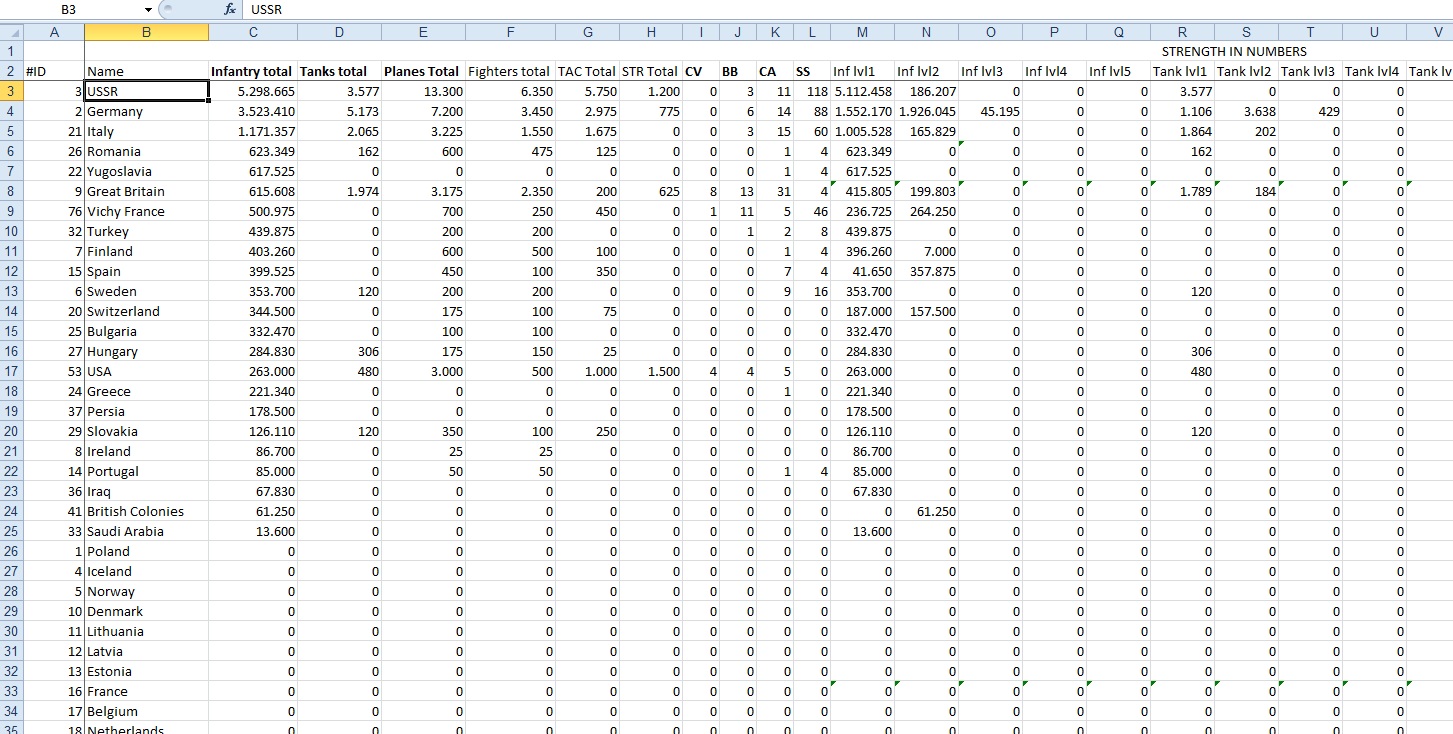The width and height of the screenshot is (1453, 734).
Task: Click the Name header cell
Action: pyautogui.click(x=147, y=71)
